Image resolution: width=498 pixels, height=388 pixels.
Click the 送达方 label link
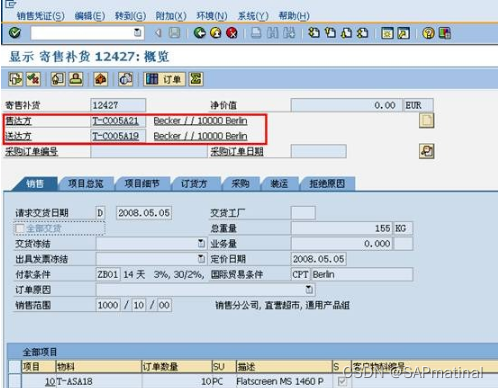tap(18, 136)
